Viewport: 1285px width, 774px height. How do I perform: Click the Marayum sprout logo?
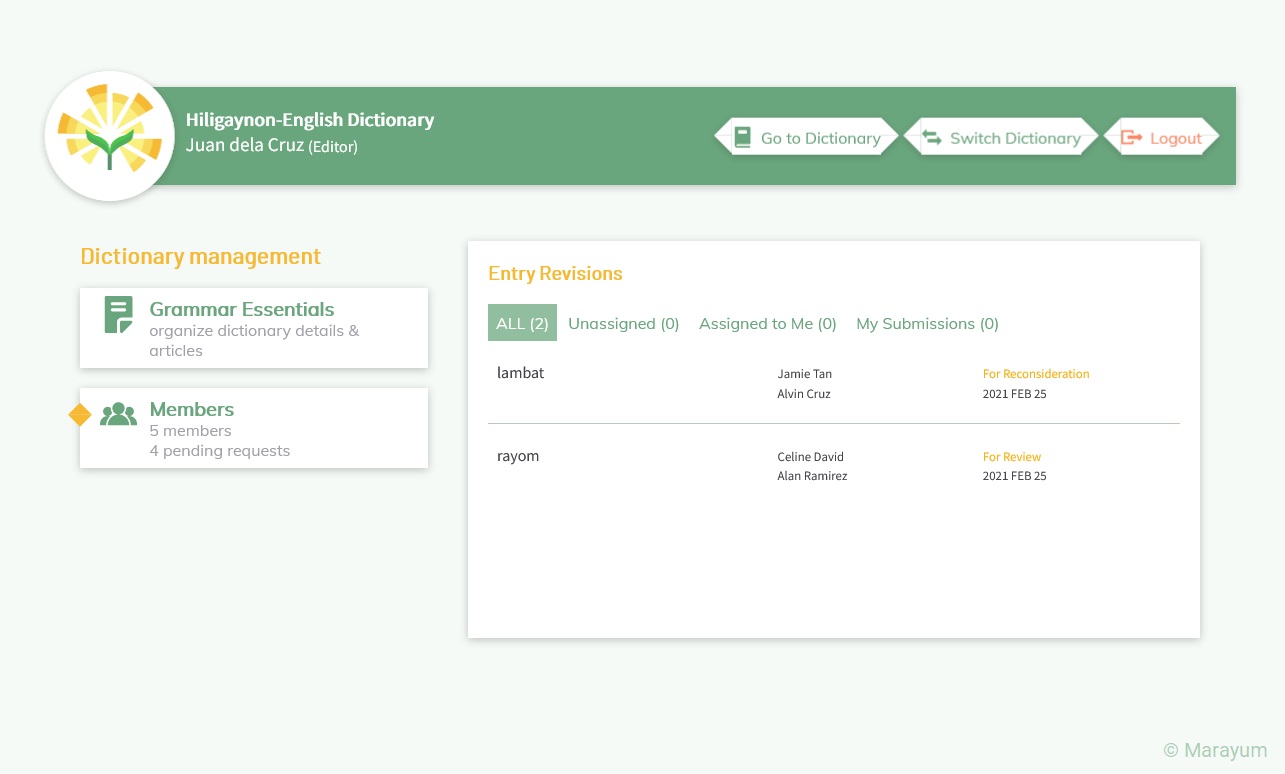coord(110,136)
